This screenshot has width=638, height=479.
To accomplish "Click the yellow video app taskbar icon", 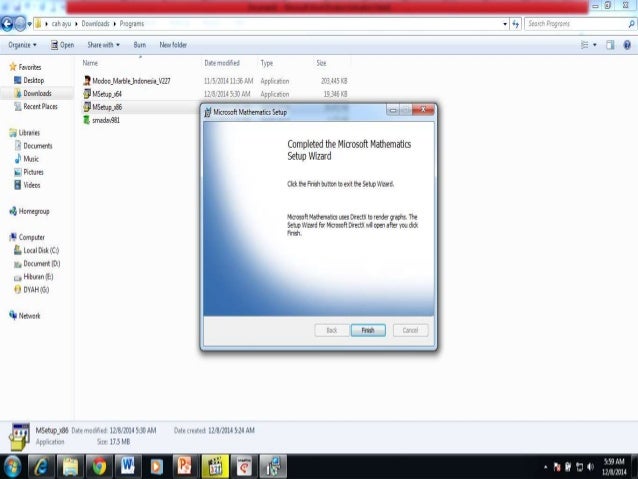I will click(x=214, y=466).
